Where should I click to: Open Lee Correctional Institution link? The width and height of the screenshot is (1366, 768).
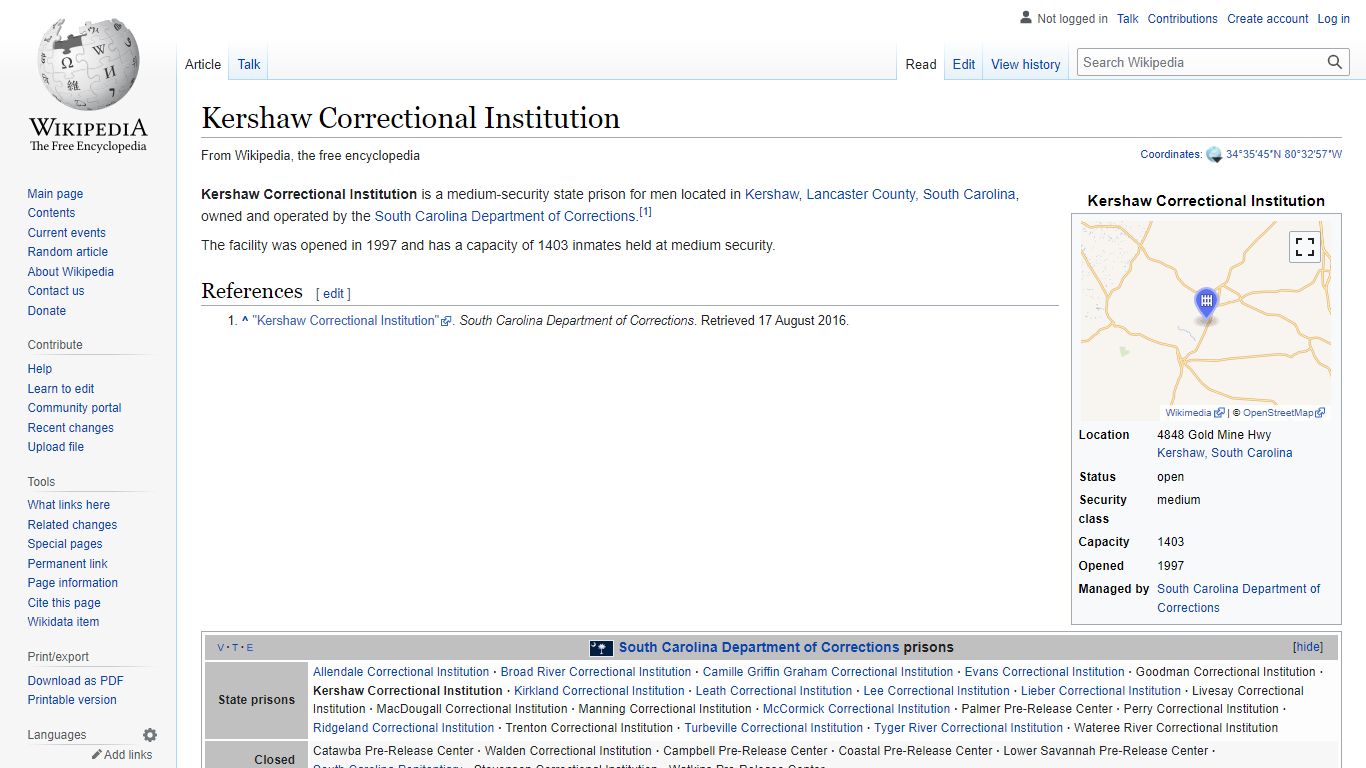937,691
